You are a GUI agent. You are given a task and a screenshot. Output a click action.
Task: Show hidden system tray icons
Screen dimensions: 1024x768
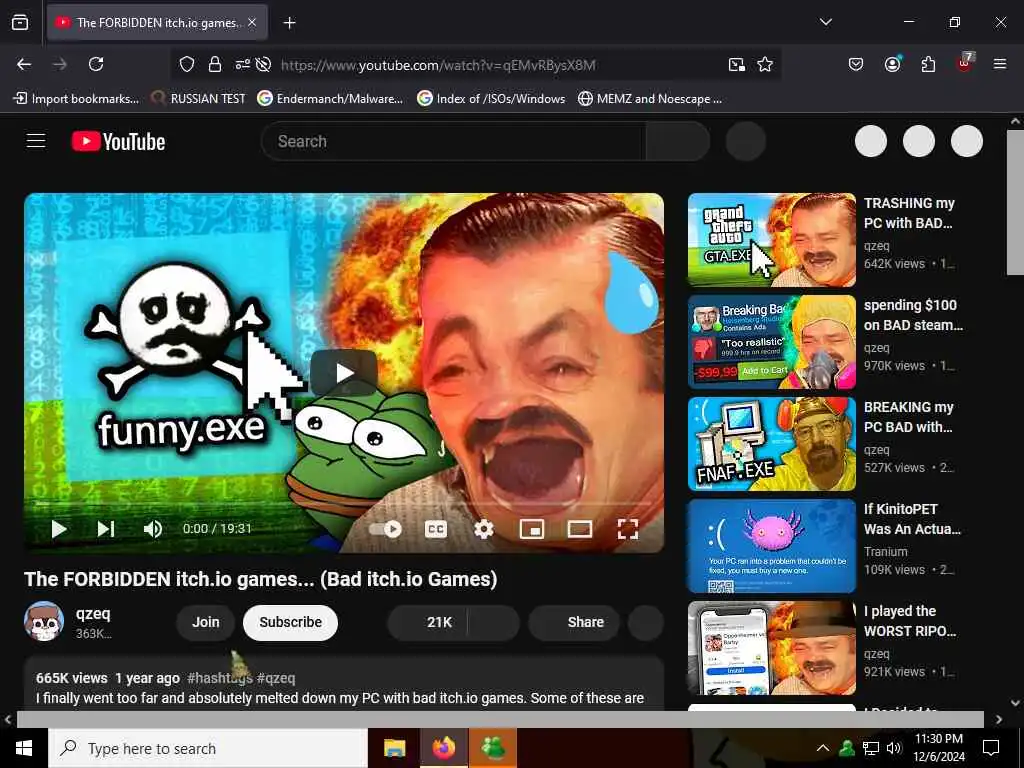coord(823,748)
